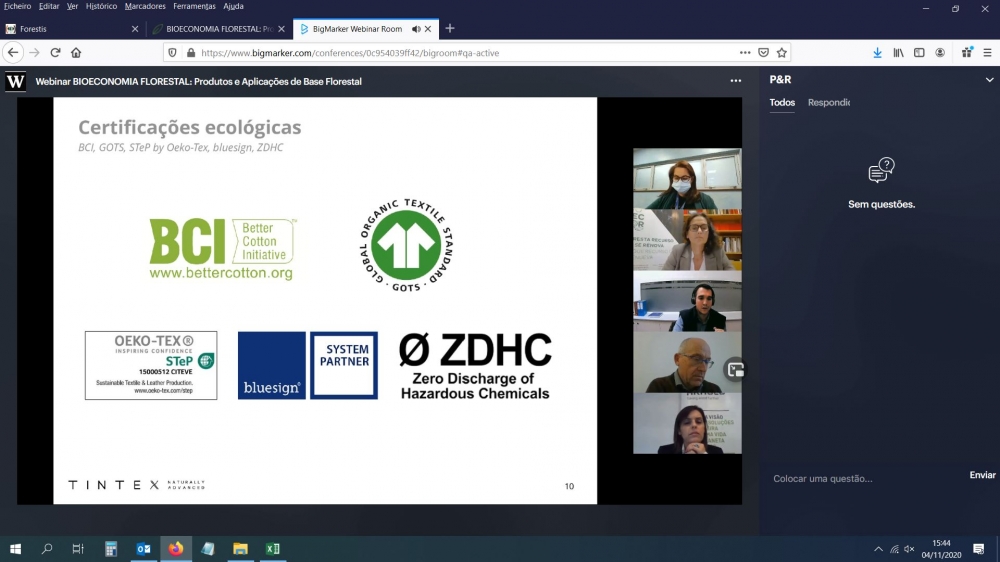The width and height of the screenshot is (1000, 562).
Task: Select the man with headset video thumbnail
Action: tap(687, 301)
